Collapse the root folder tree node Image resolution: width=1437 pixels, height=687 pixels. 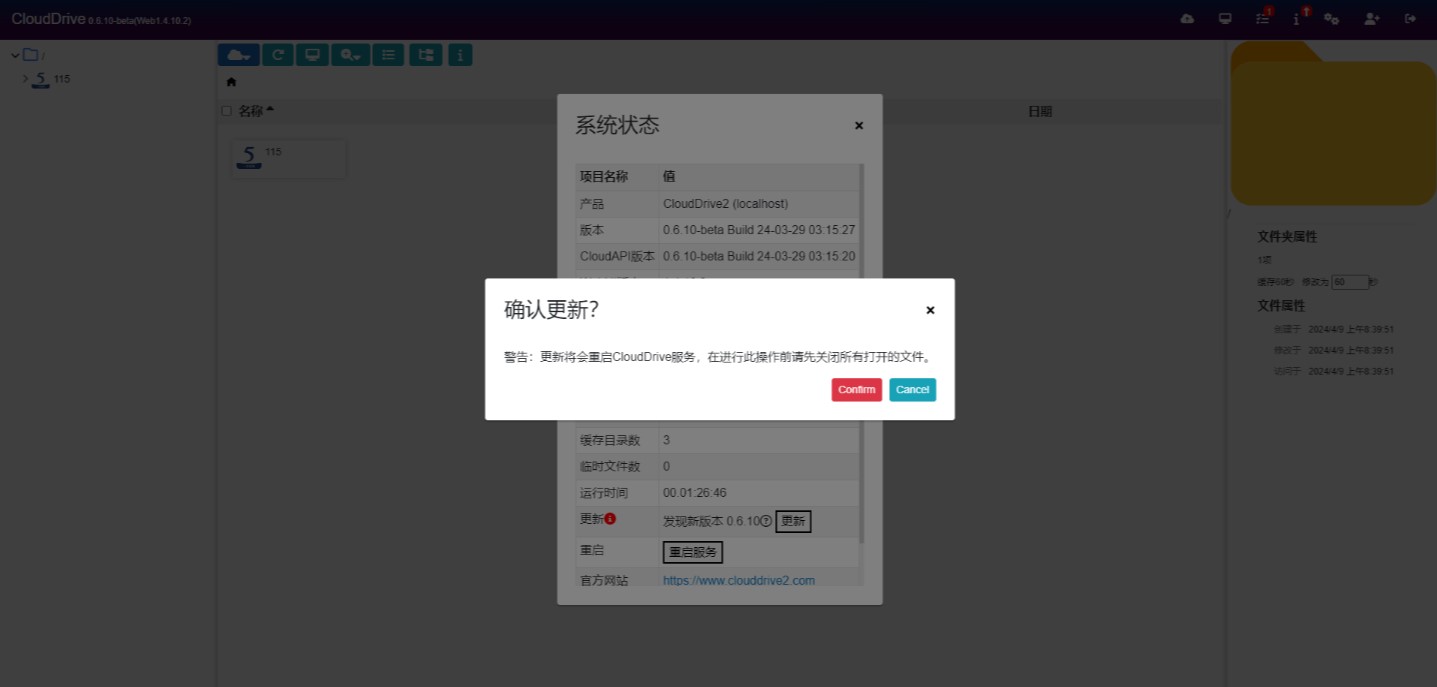15,55
